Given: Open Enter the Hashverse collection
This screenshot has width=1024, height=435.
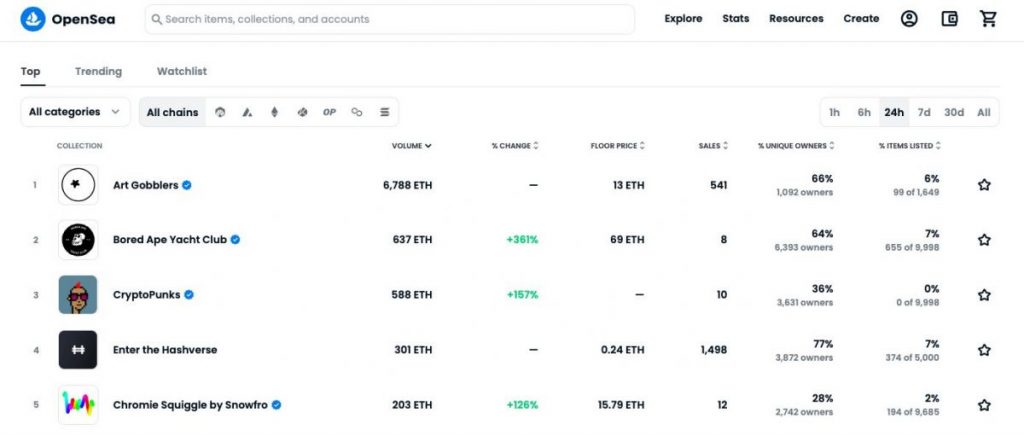Looking at the screenshot, I should 165,350.
